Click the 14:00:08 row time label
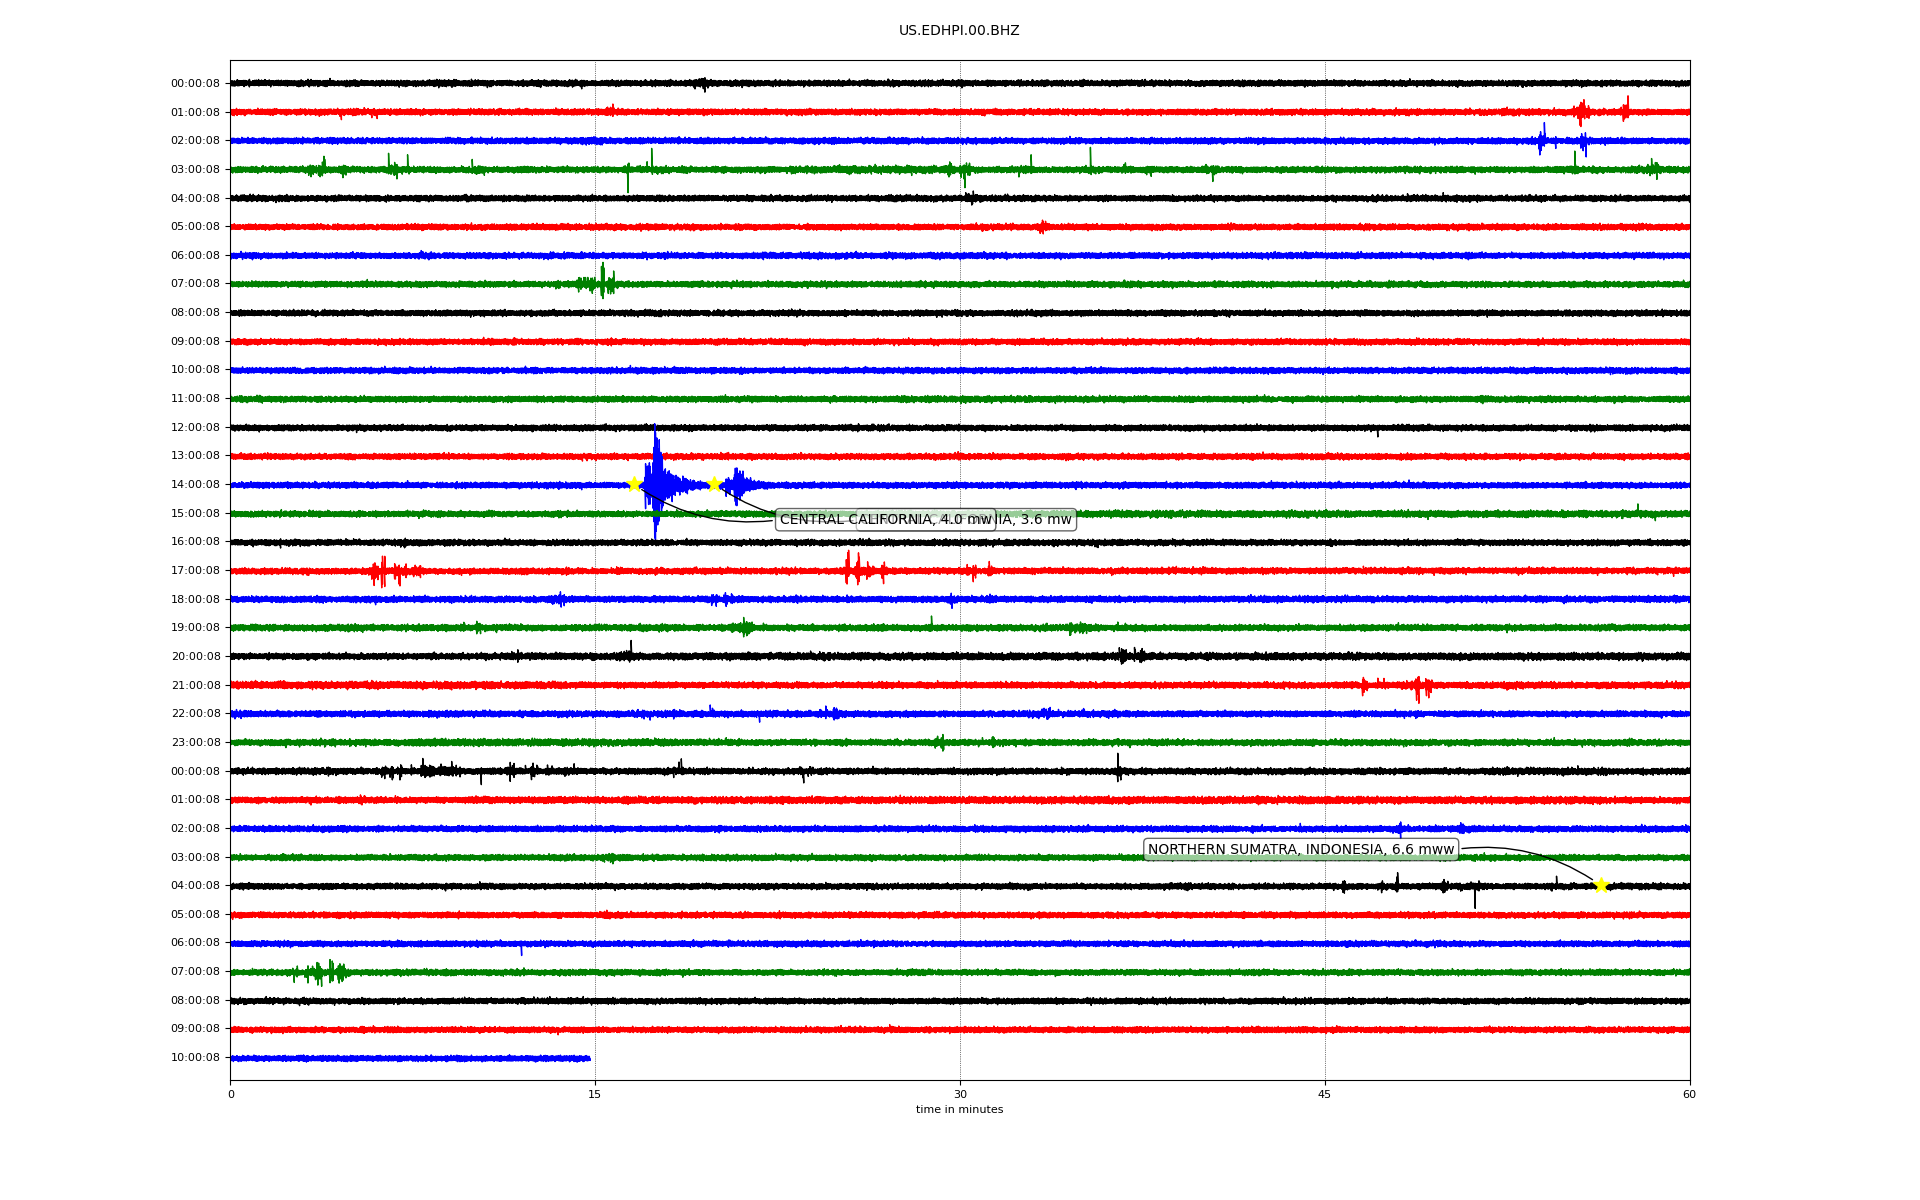 (x=195, y=485)
